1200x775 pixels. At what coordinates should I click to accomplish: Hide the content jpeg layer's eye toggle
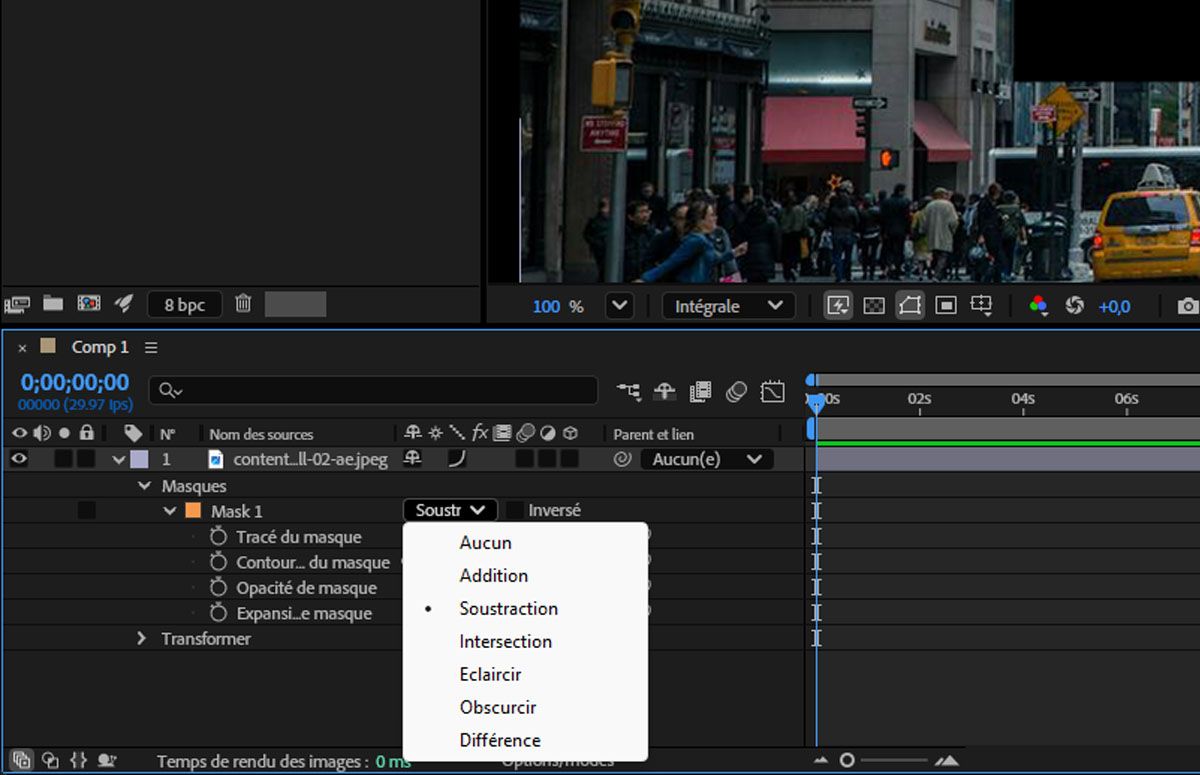19,459
